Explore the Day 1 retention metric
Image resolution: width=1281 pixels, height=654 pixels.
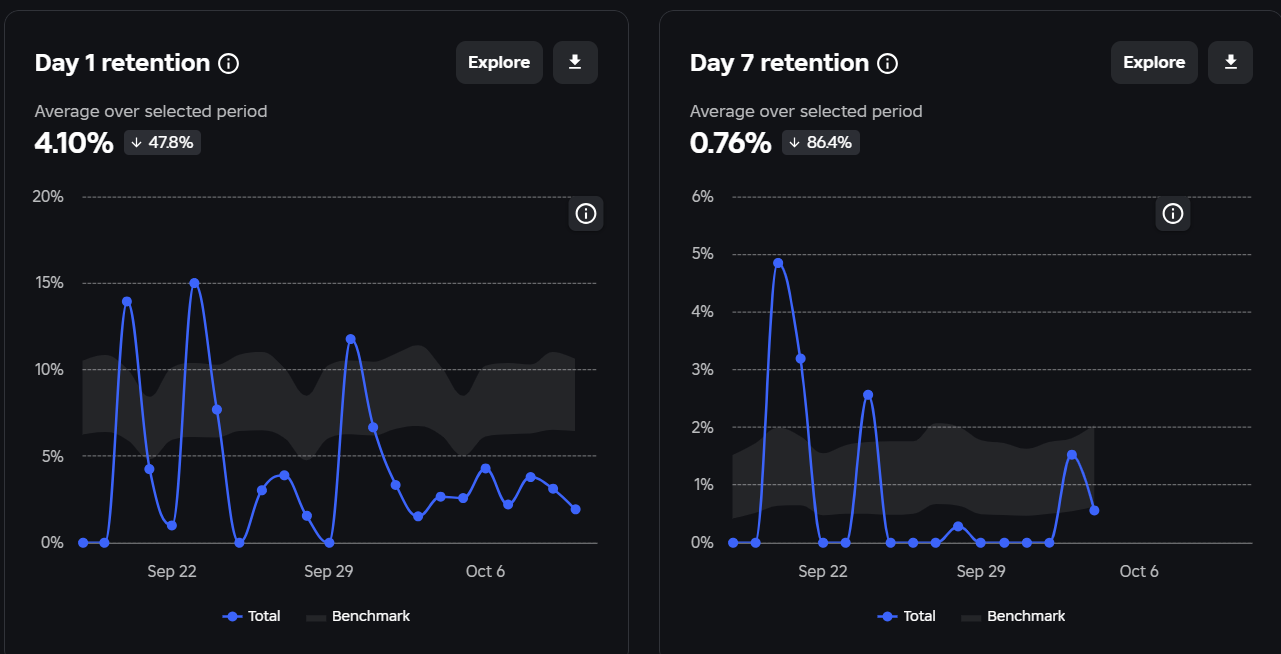click(x=499, y=62)
